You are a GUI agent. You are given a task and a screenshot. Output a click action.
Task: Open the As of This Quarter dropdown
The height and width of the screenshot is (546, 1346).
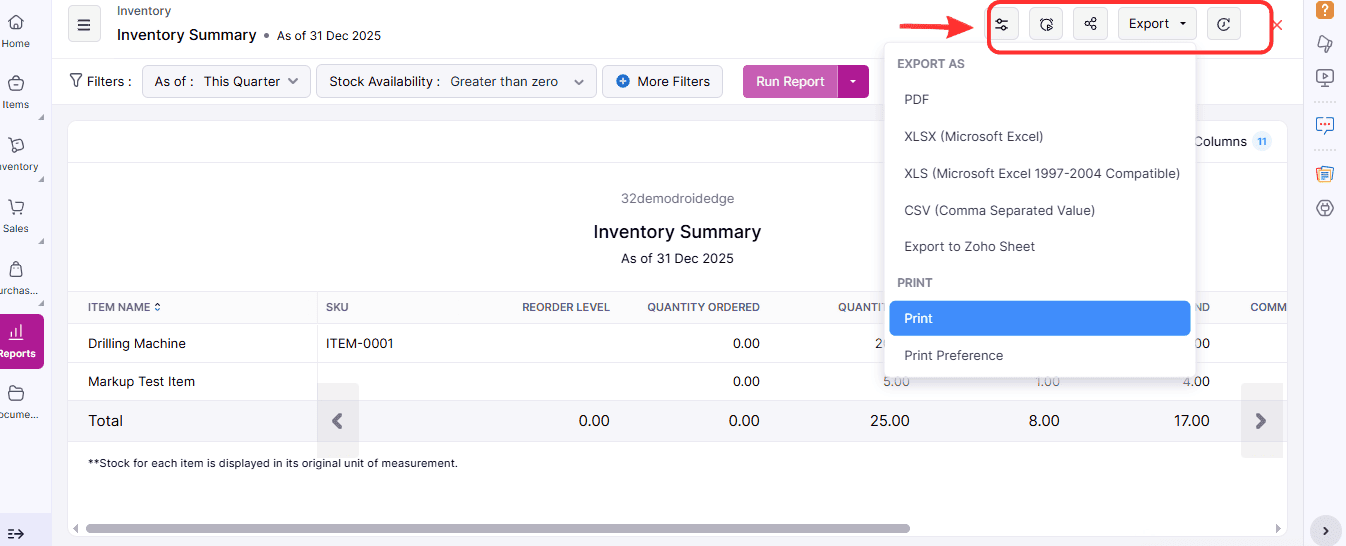pos(226,82)
